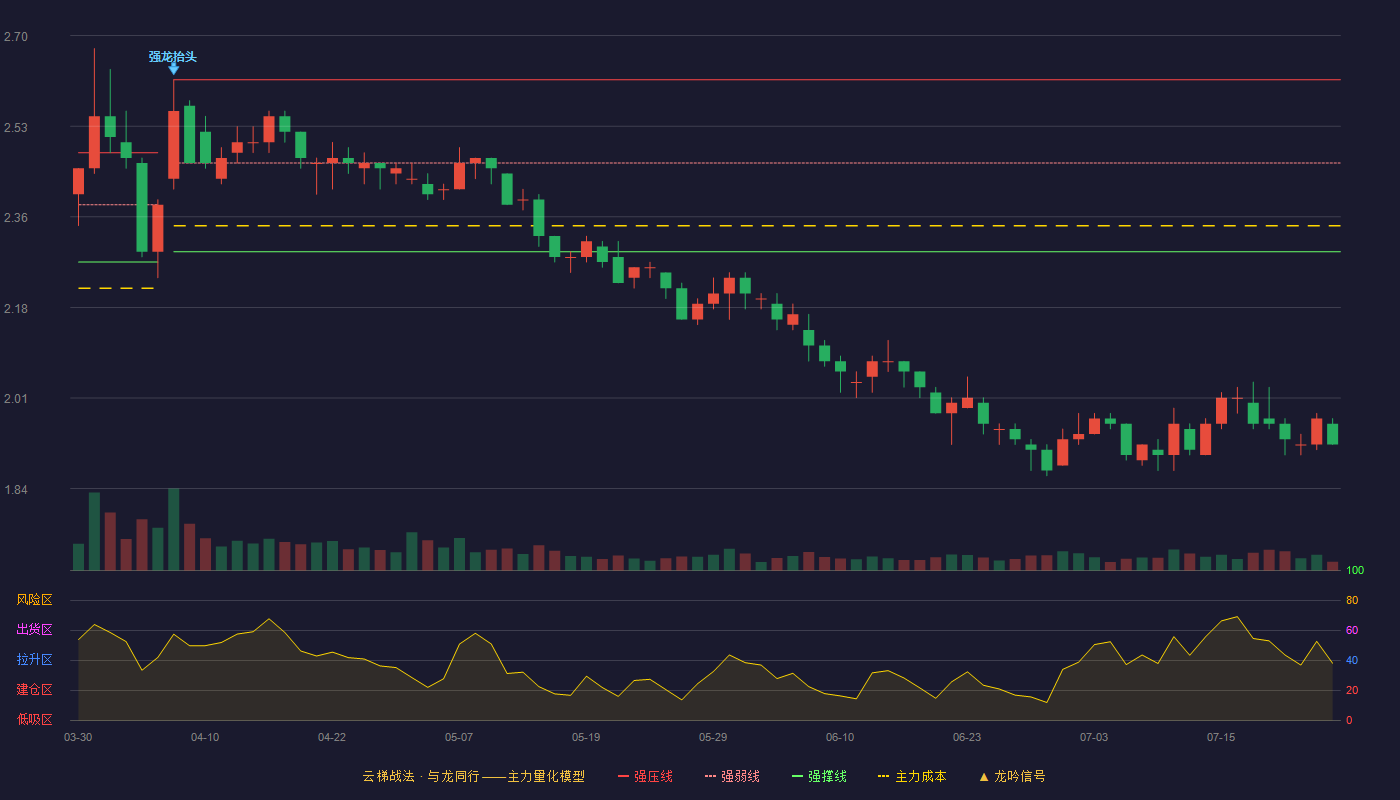Click the 04-10 date label

[205, 737]
